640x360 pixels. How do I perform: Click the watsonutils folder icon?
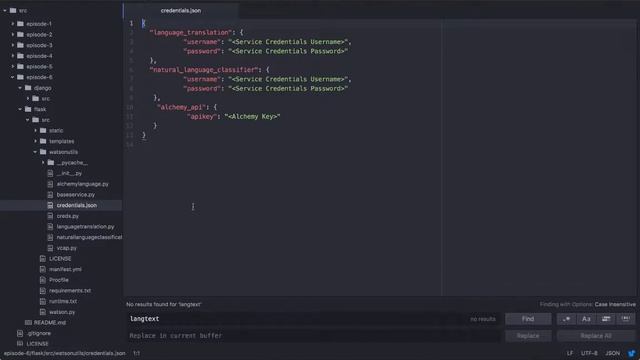43,152
